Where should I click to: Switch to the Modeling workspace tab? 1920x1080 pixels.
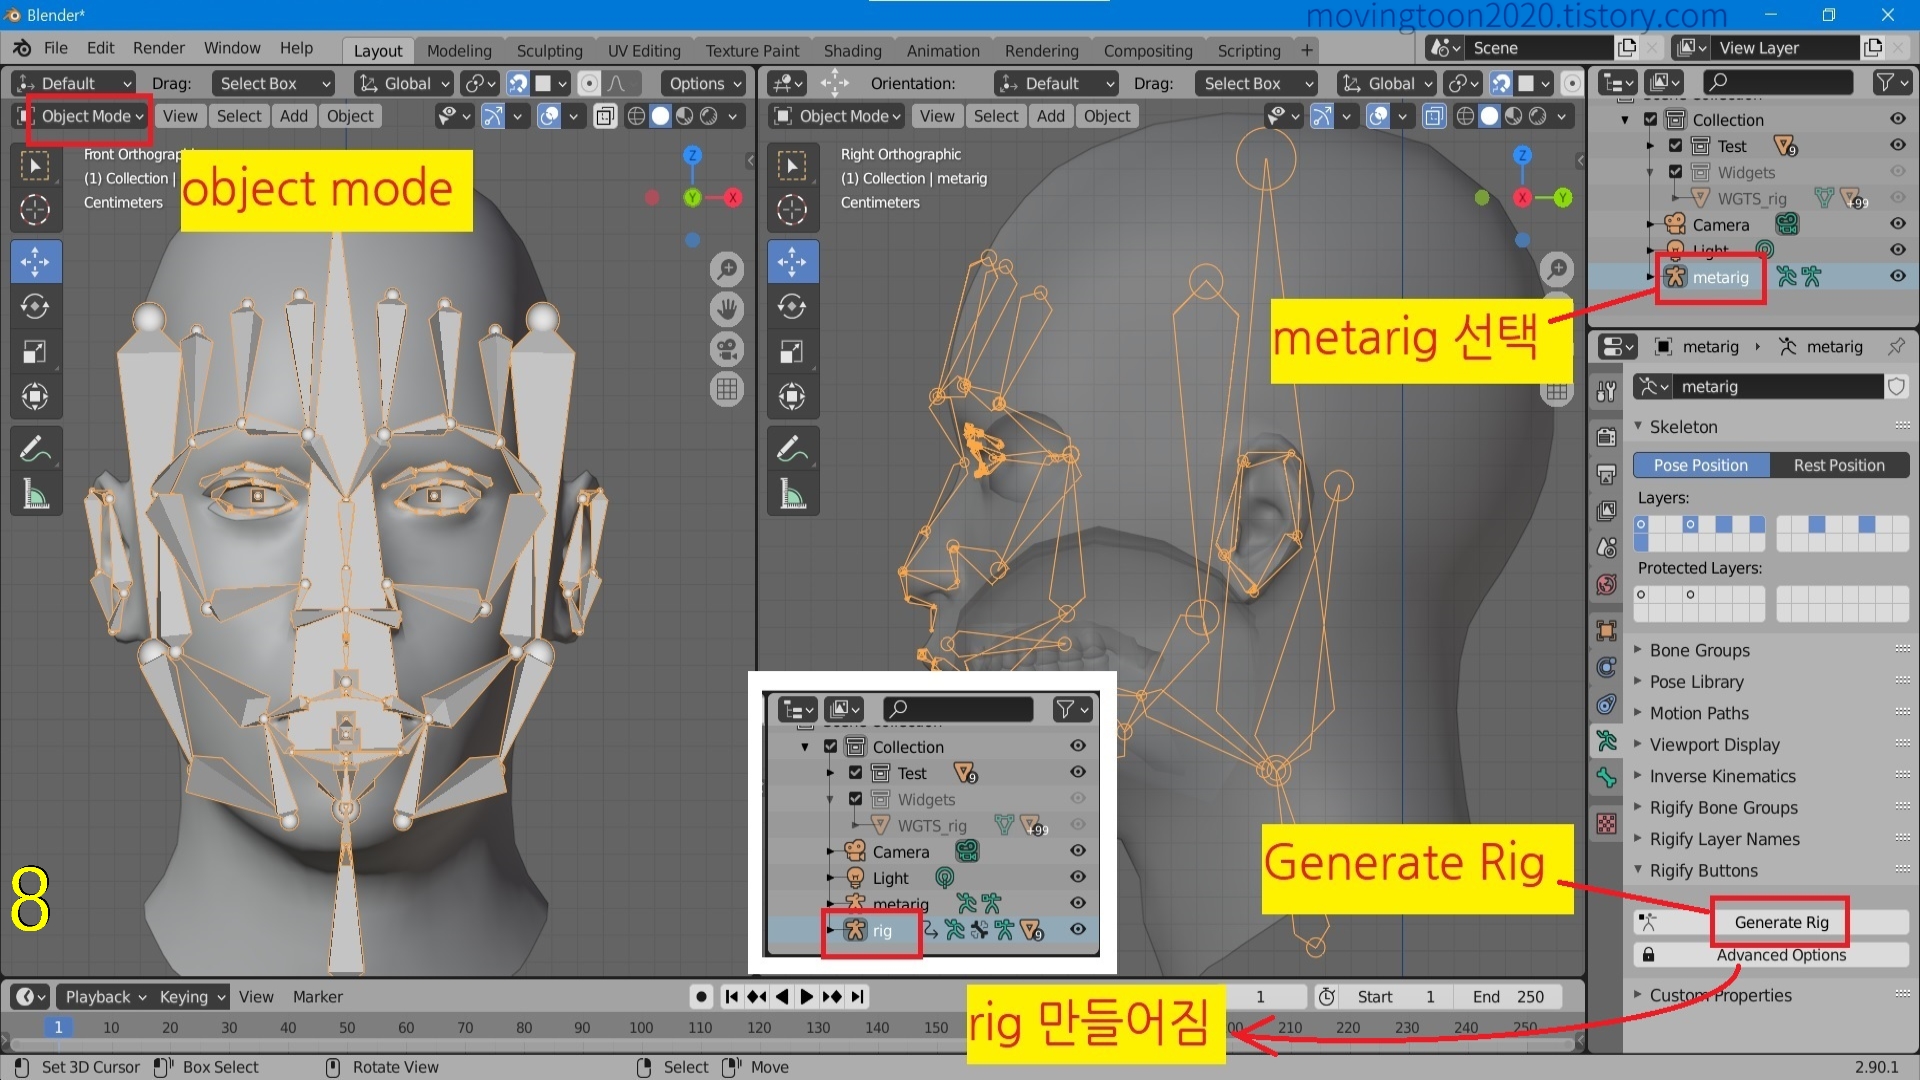[x=459, y=50]
